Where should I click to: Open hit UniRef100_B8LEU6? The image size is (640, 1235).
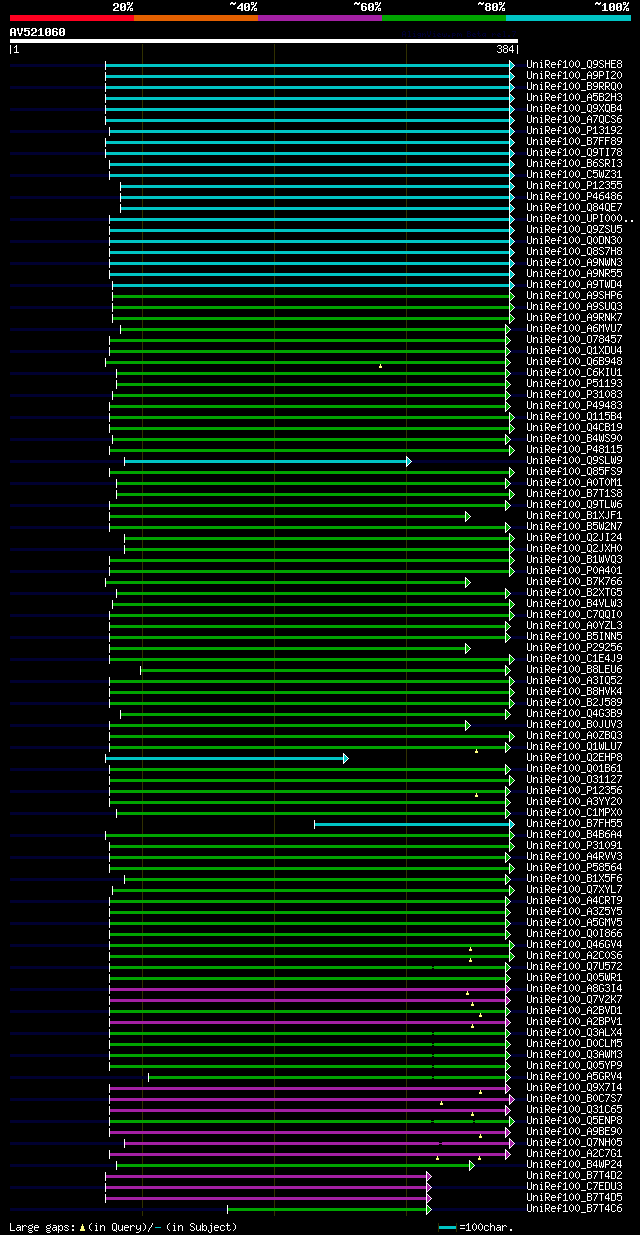[574, 670]
